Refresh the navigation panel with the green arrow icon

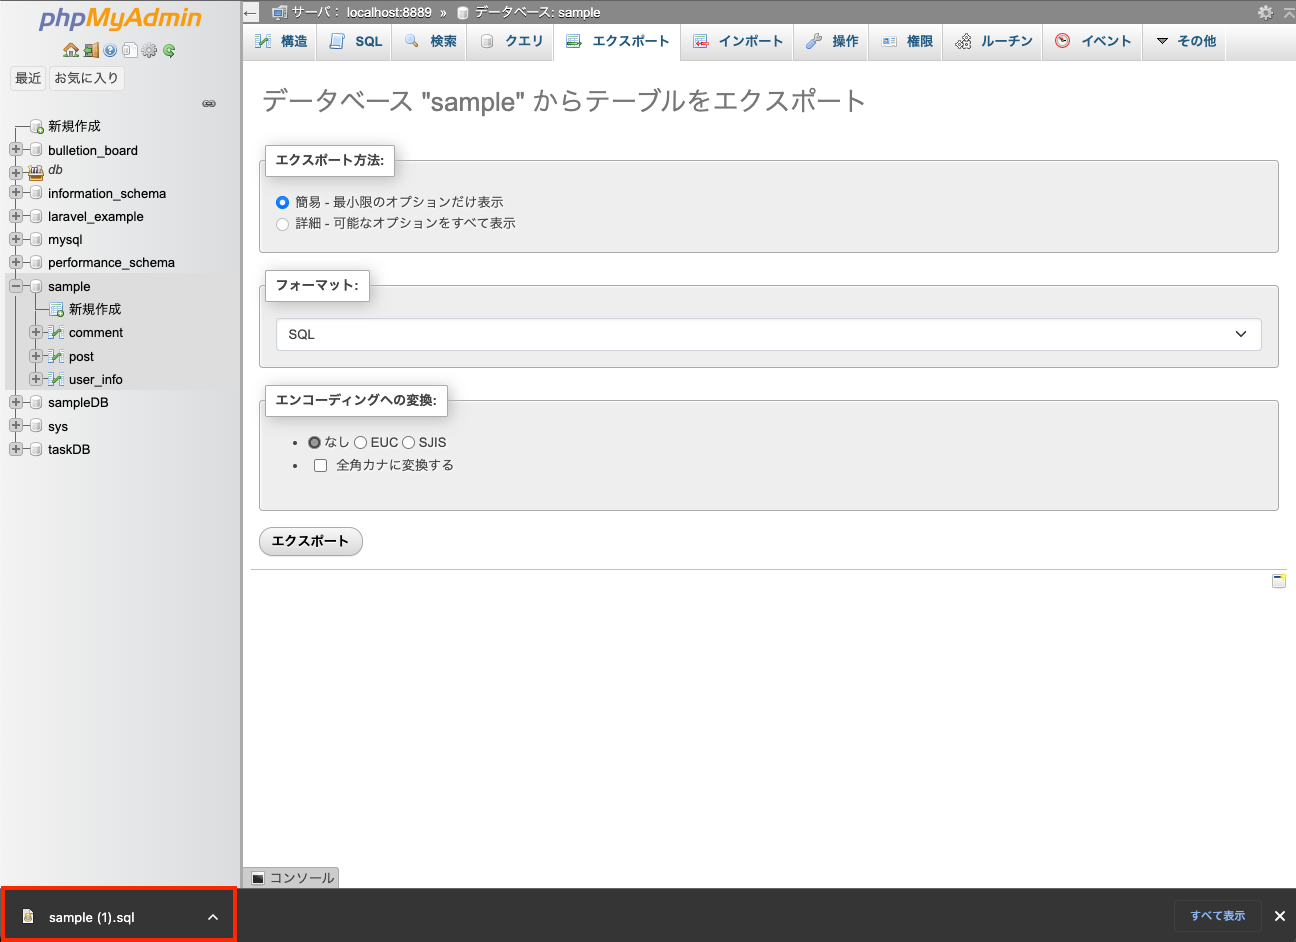169,50
